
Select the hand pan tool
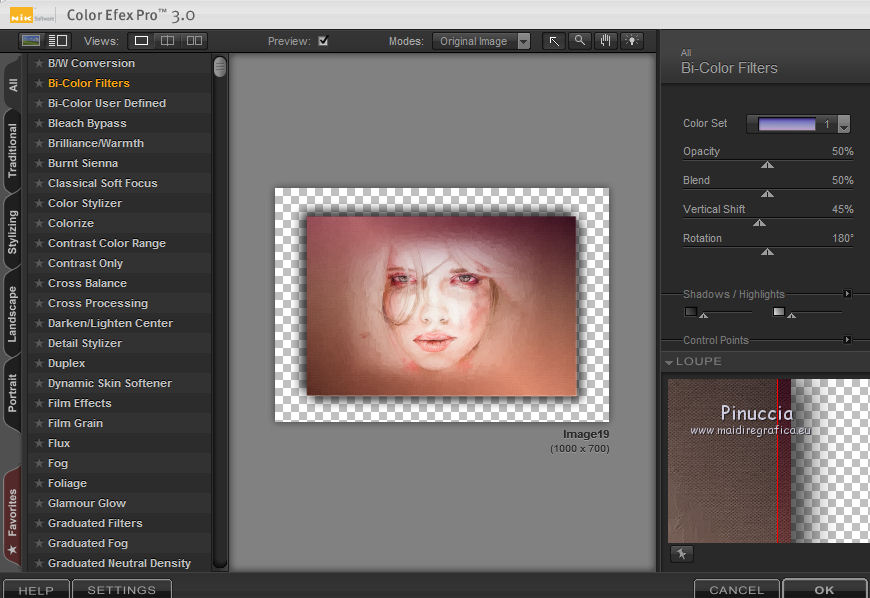[x=606, y=41]
